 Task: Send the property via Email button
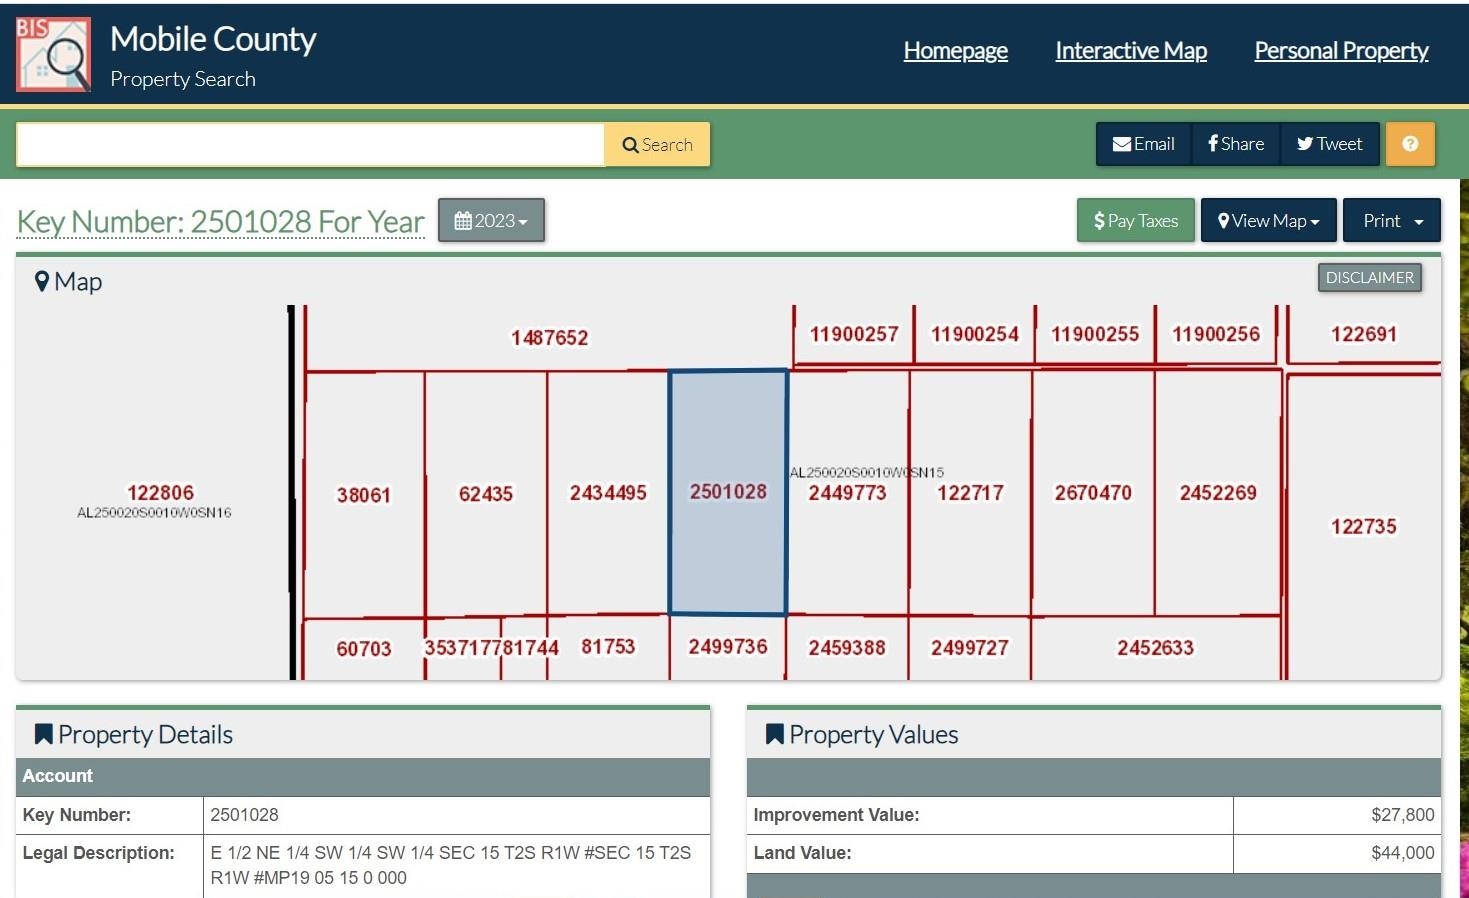(1144, 144)
